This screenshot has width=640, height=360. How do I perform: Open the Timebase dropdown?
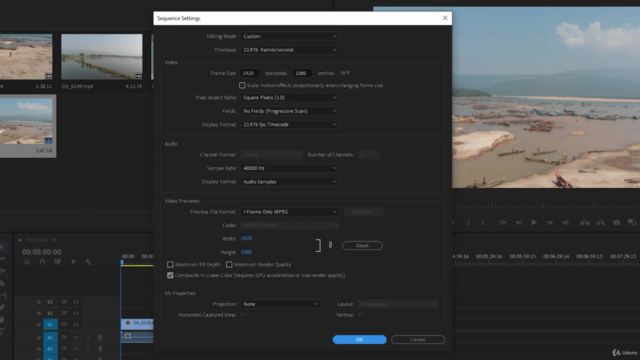(289, 50)
